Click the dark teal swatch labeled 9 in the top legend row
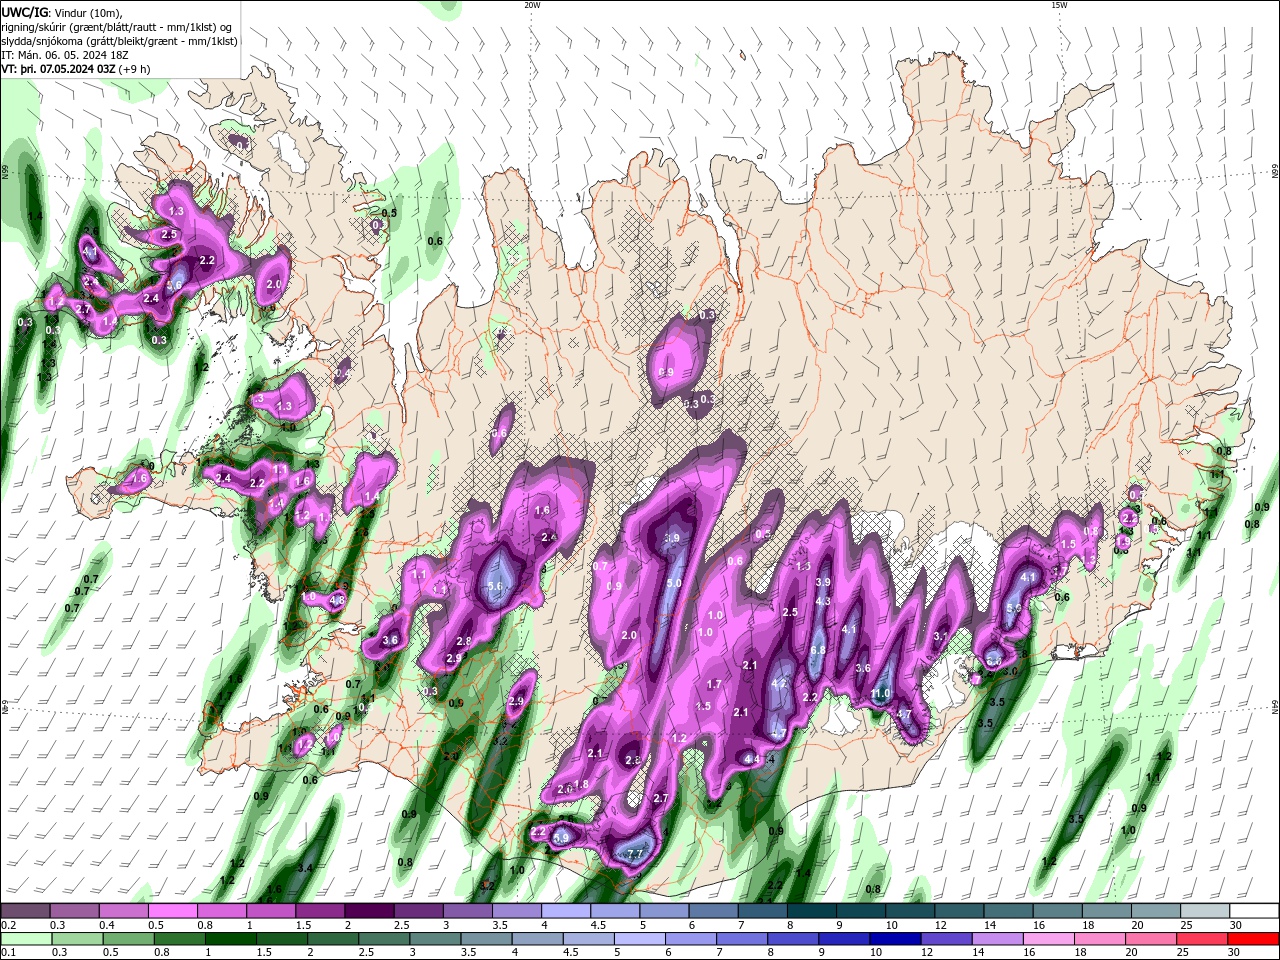 click(860, 911)
